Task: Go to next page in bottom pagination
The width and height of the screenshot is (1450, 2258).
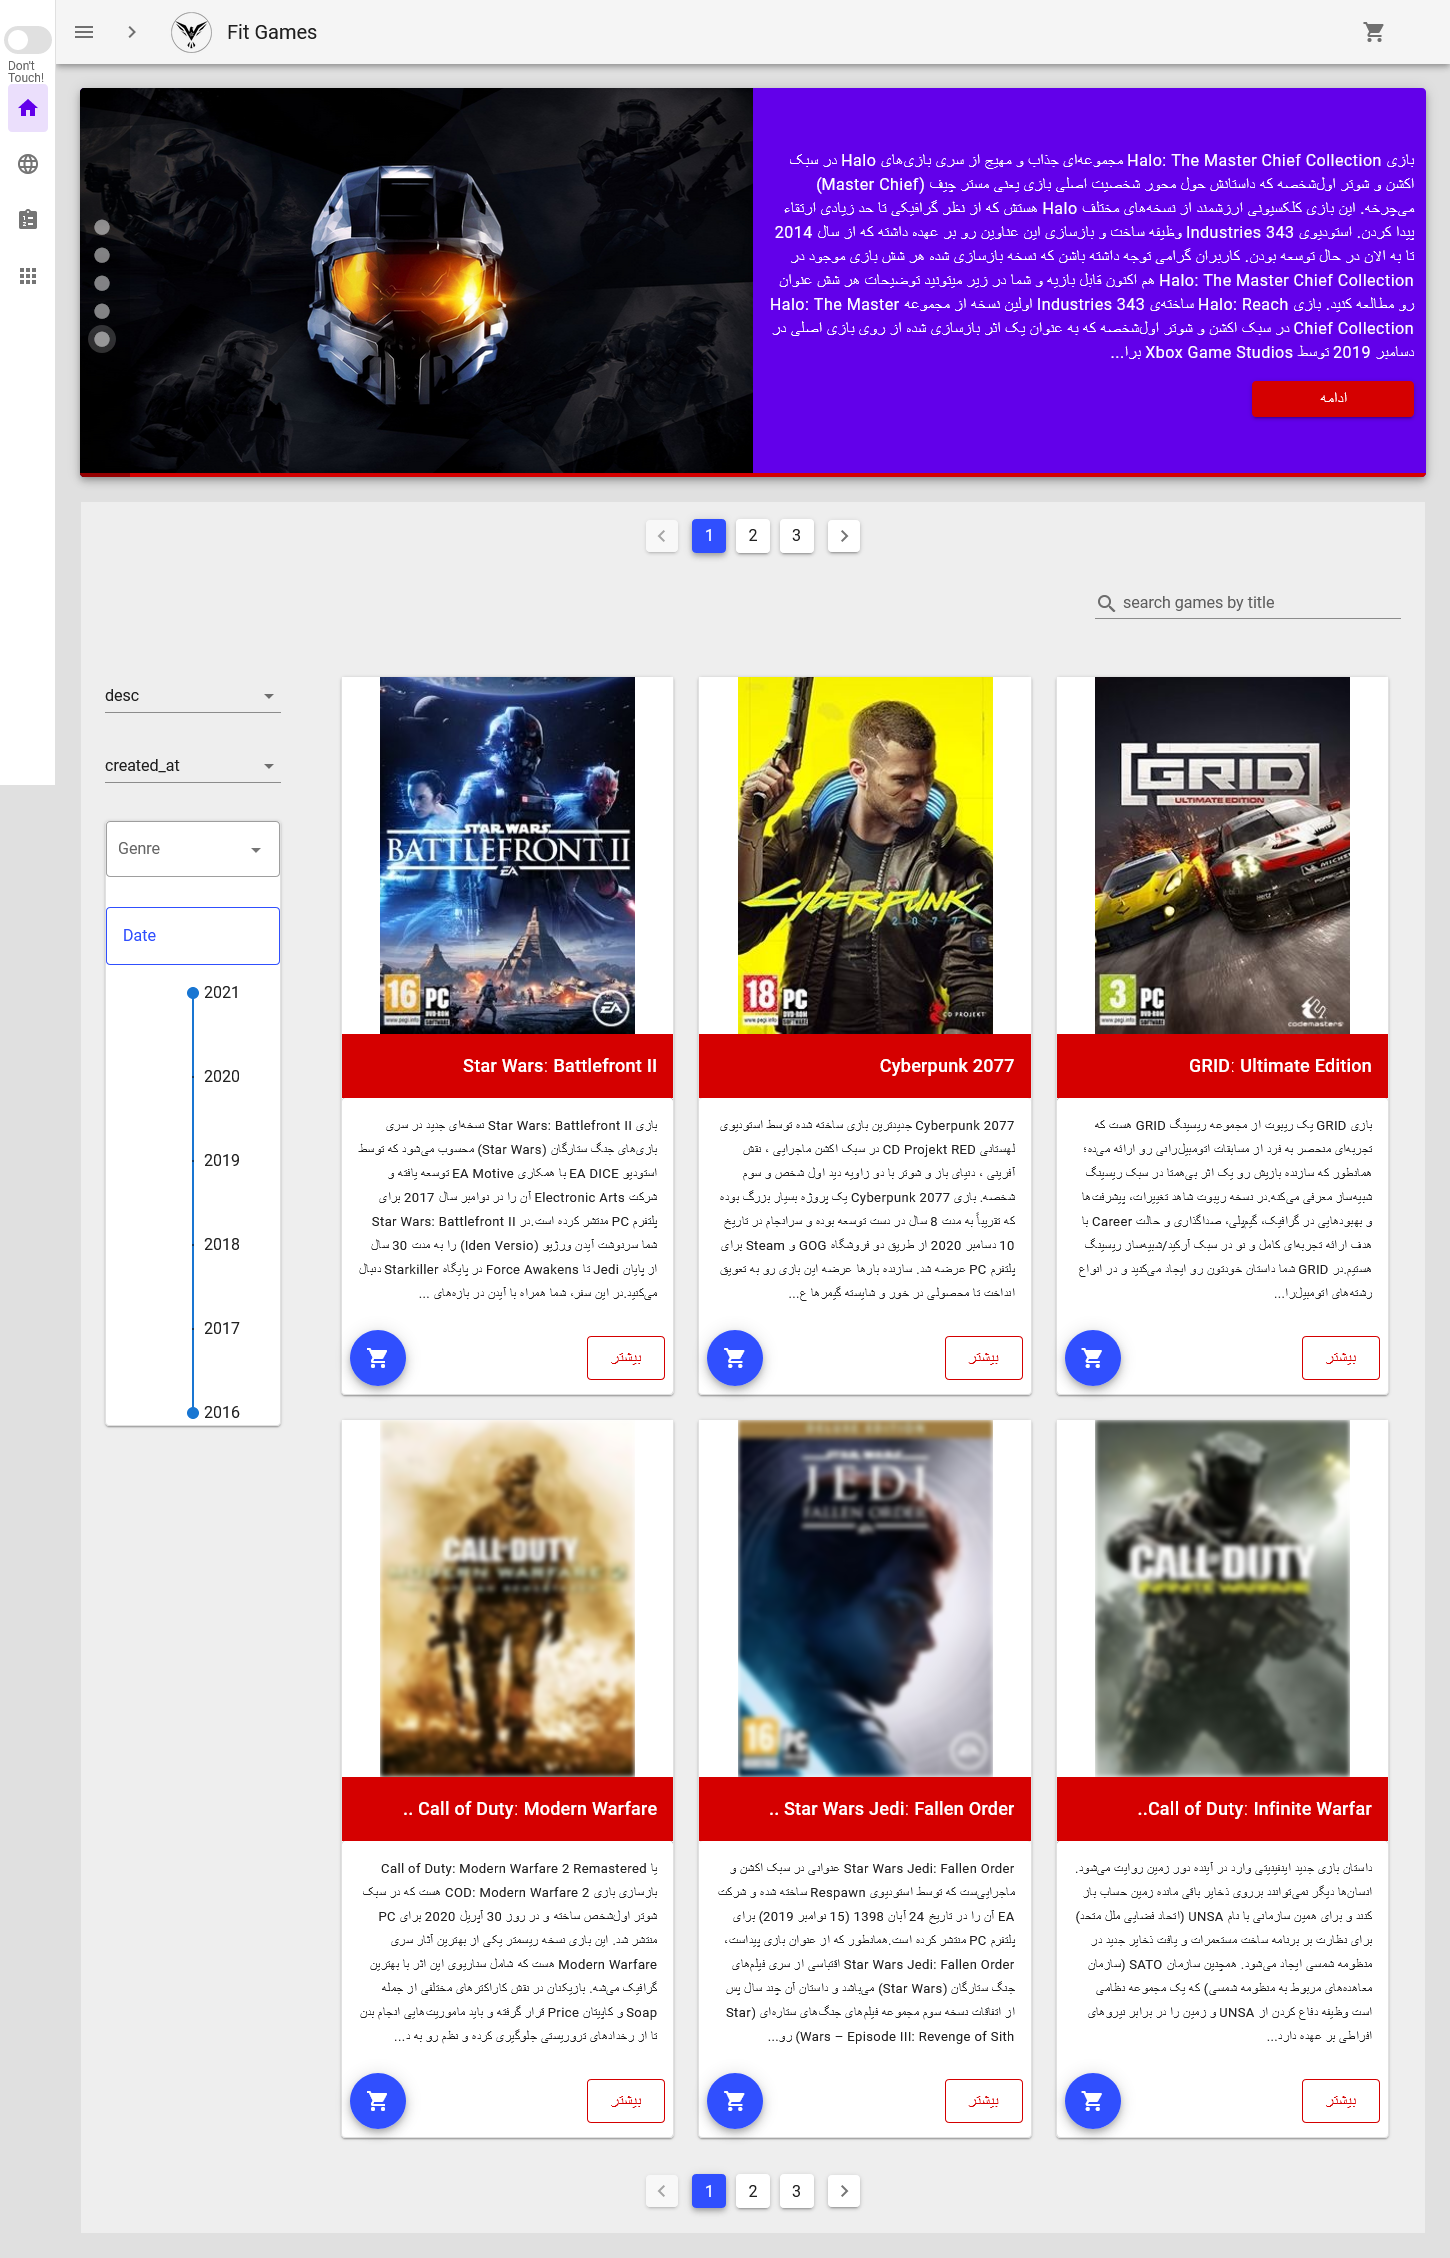Action: tap(844, 2191)
